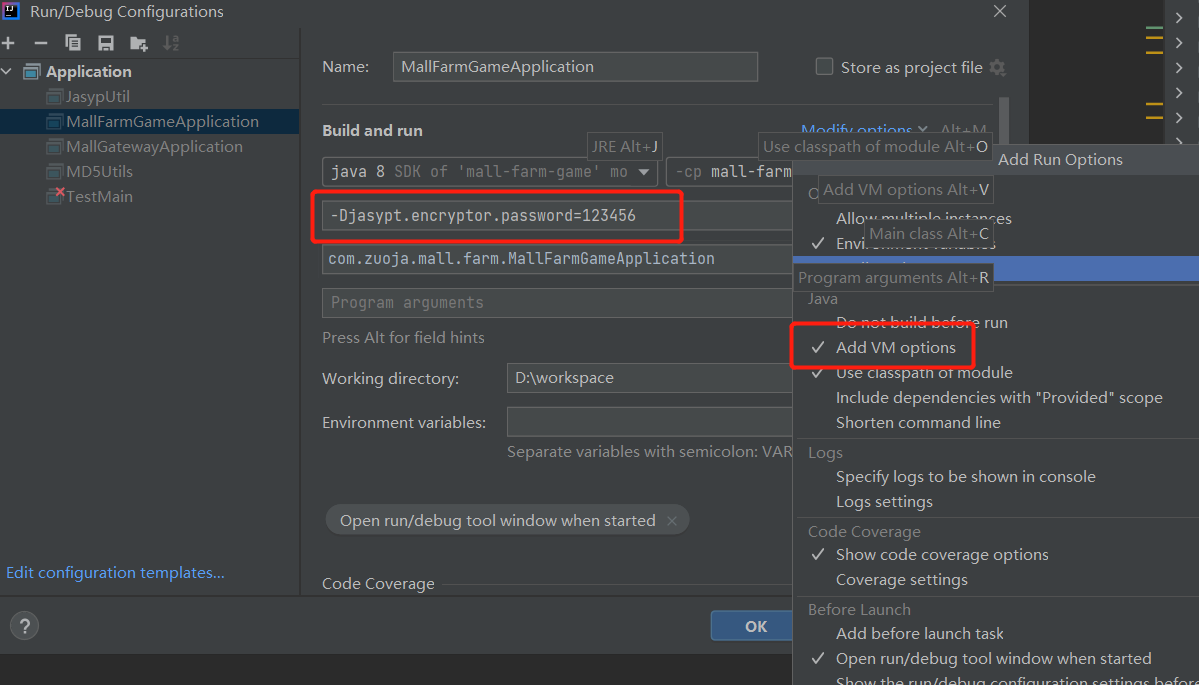Screen dimensions: 1199x685
Task: Click the -cp mall-farm module field
Action: (x=729, y=172)
